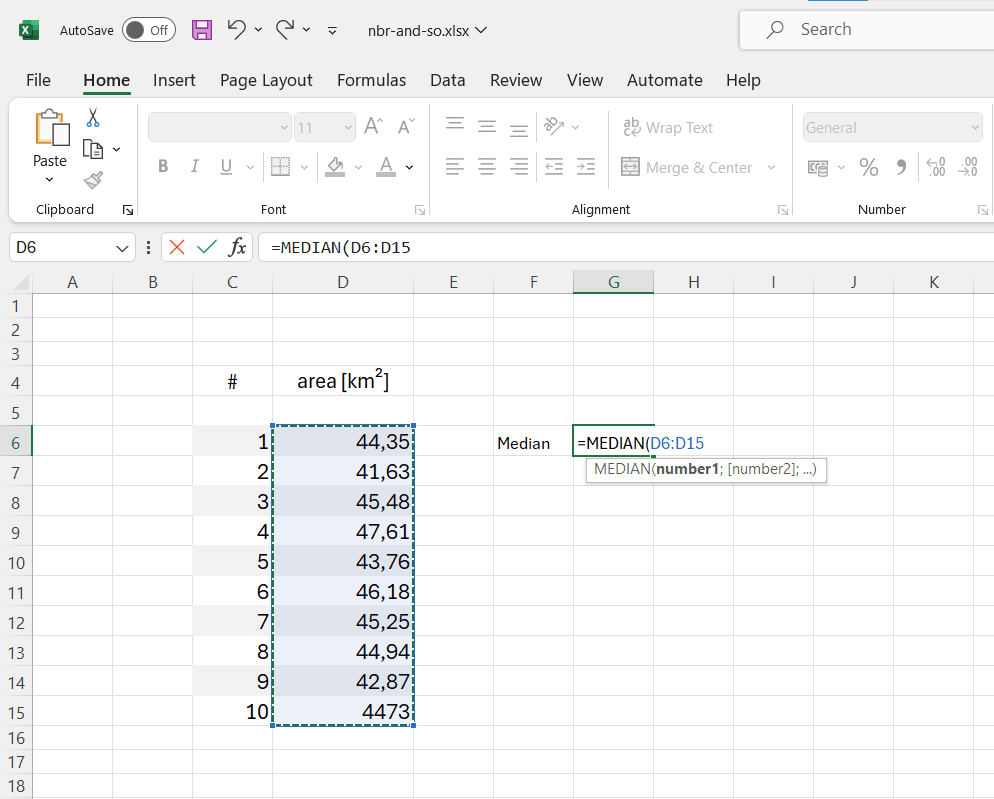Click the Insert Function fx icon
Image resolution: width=994 pixels, height=799 pixels.
pyautogui.click(x=237, y=247)
